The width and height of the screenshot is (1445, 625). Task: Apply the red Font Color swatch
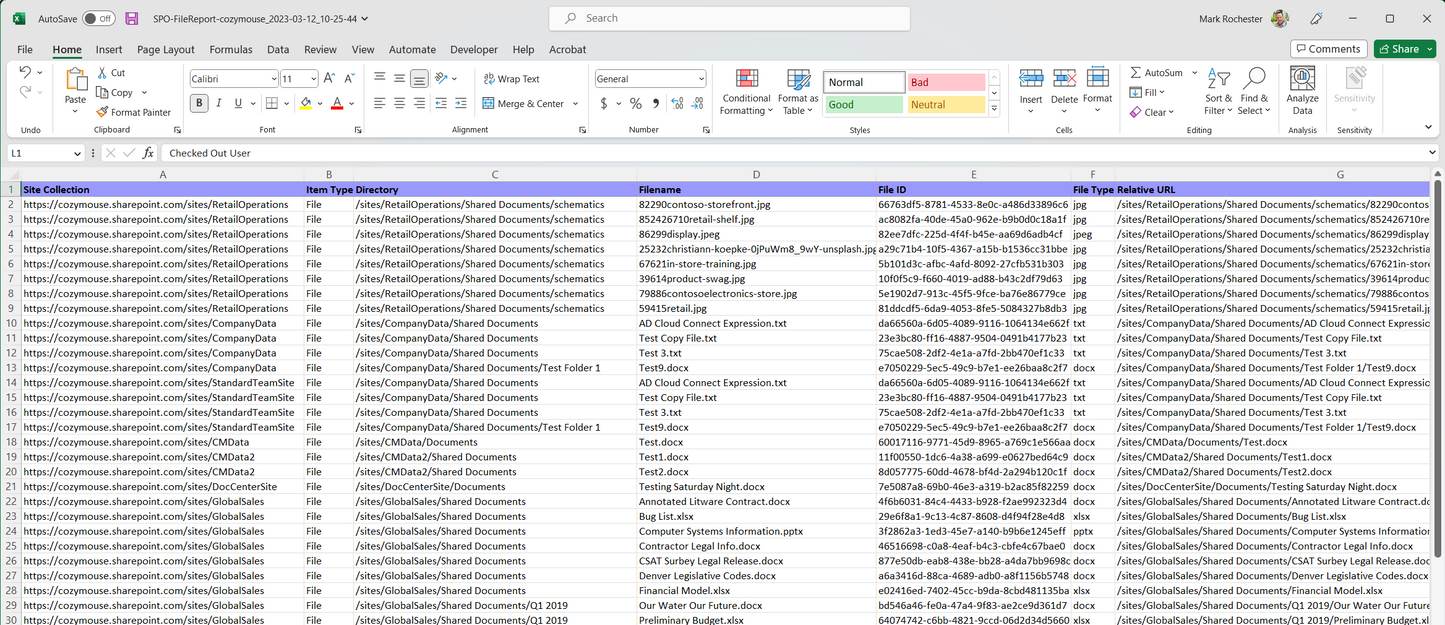[x=338, y=102]
